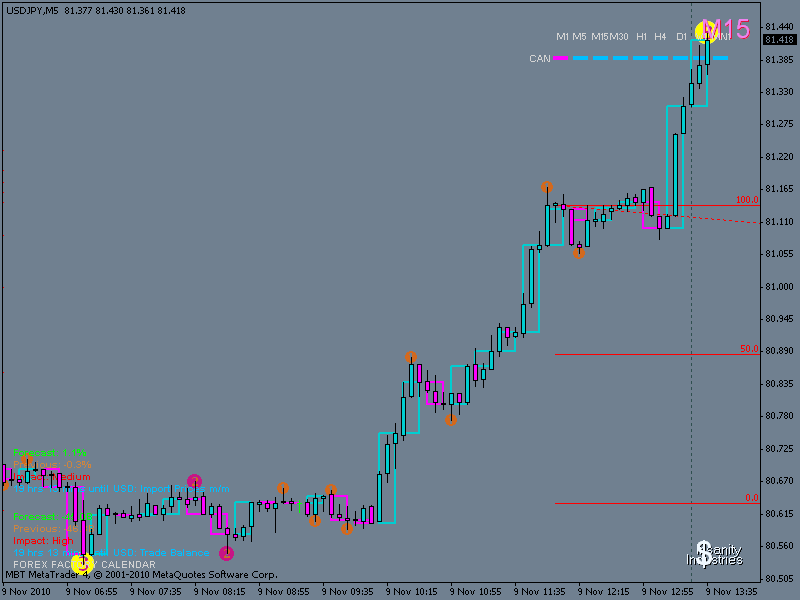The width and height of the screenshot is (800, 600).
Task: Click the 9 Nov 07:35 time label
Action: click(155, 592)
